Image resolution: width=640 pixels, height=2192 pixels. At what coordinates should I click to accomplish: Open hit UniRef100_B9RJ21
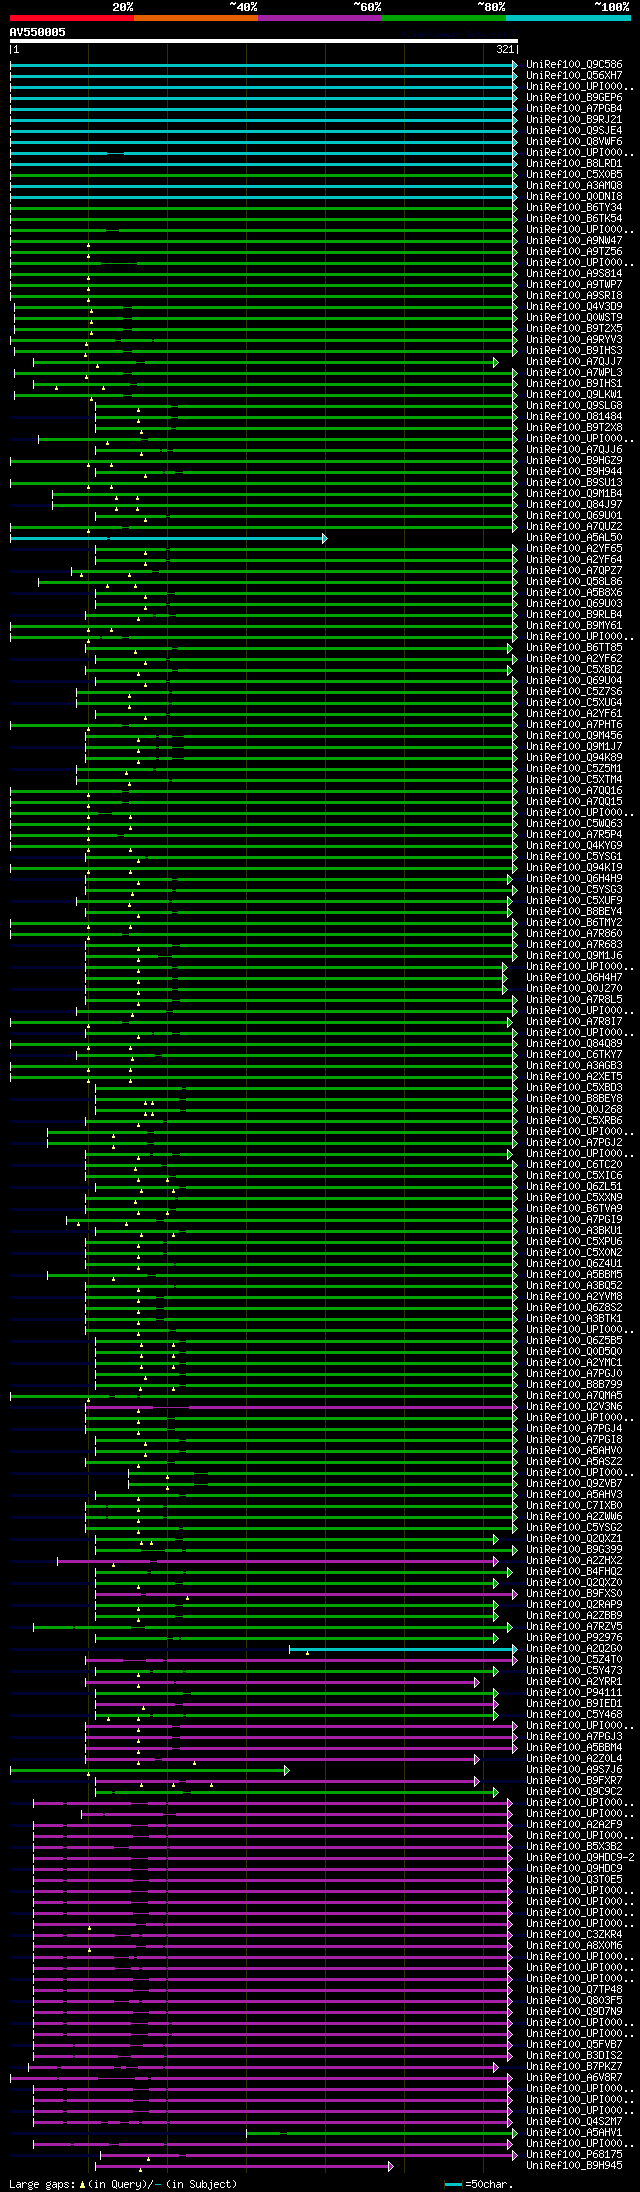(x=574, y=120)
